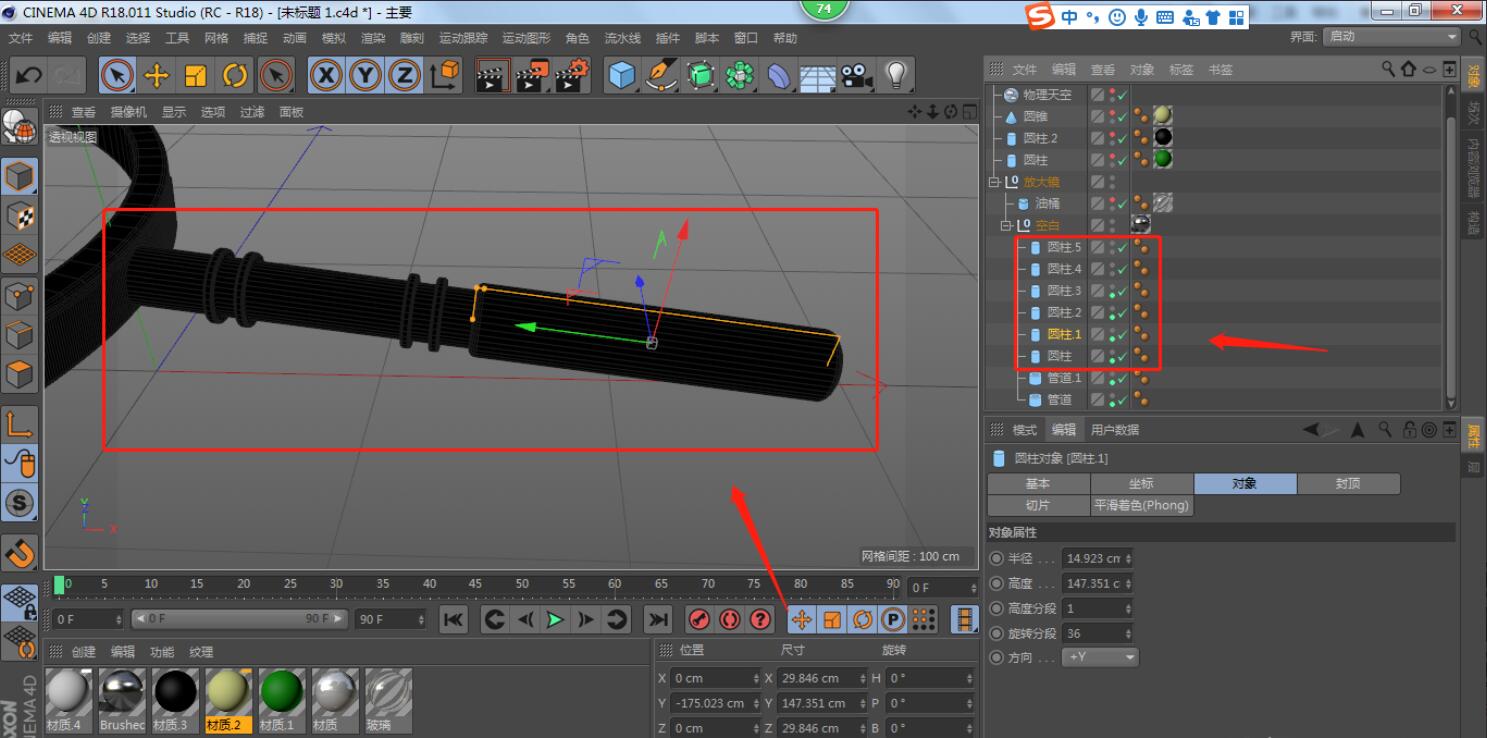The image size is (1487, 738).
Task: Open the Array modeling objects icon
Action: (x=740, y=75)
